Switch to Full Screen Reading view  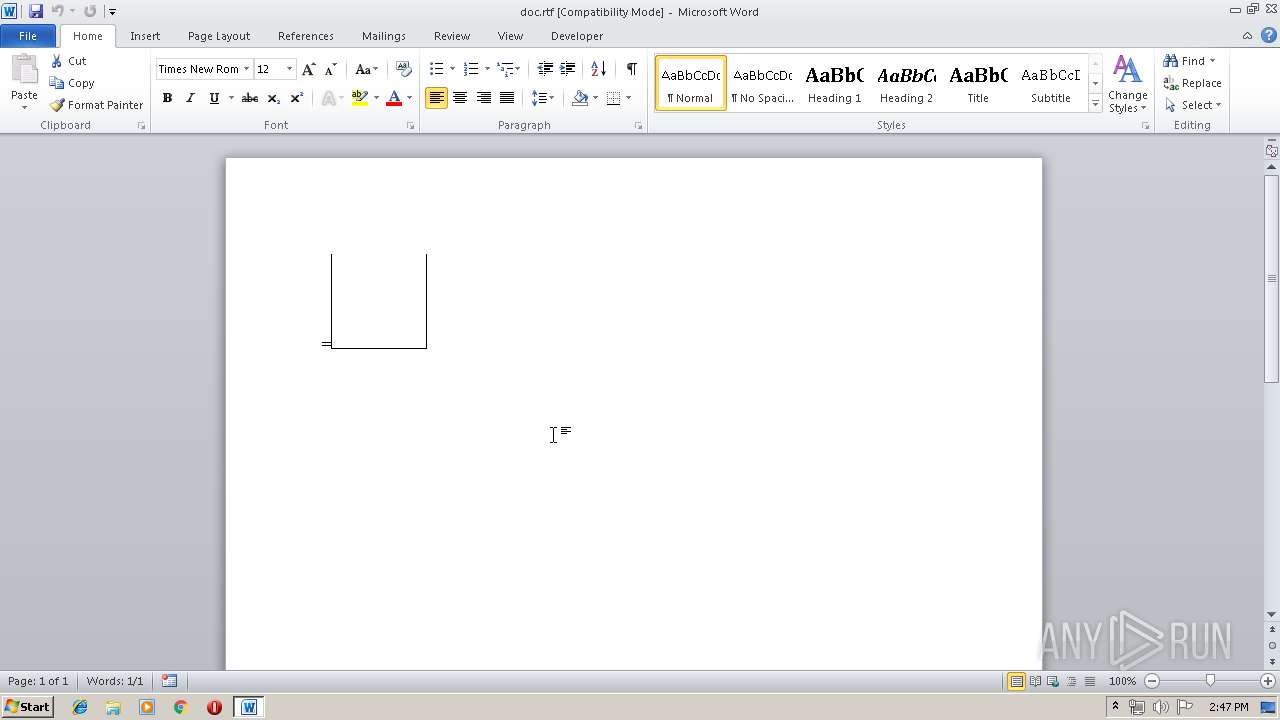click(1035, 681)
